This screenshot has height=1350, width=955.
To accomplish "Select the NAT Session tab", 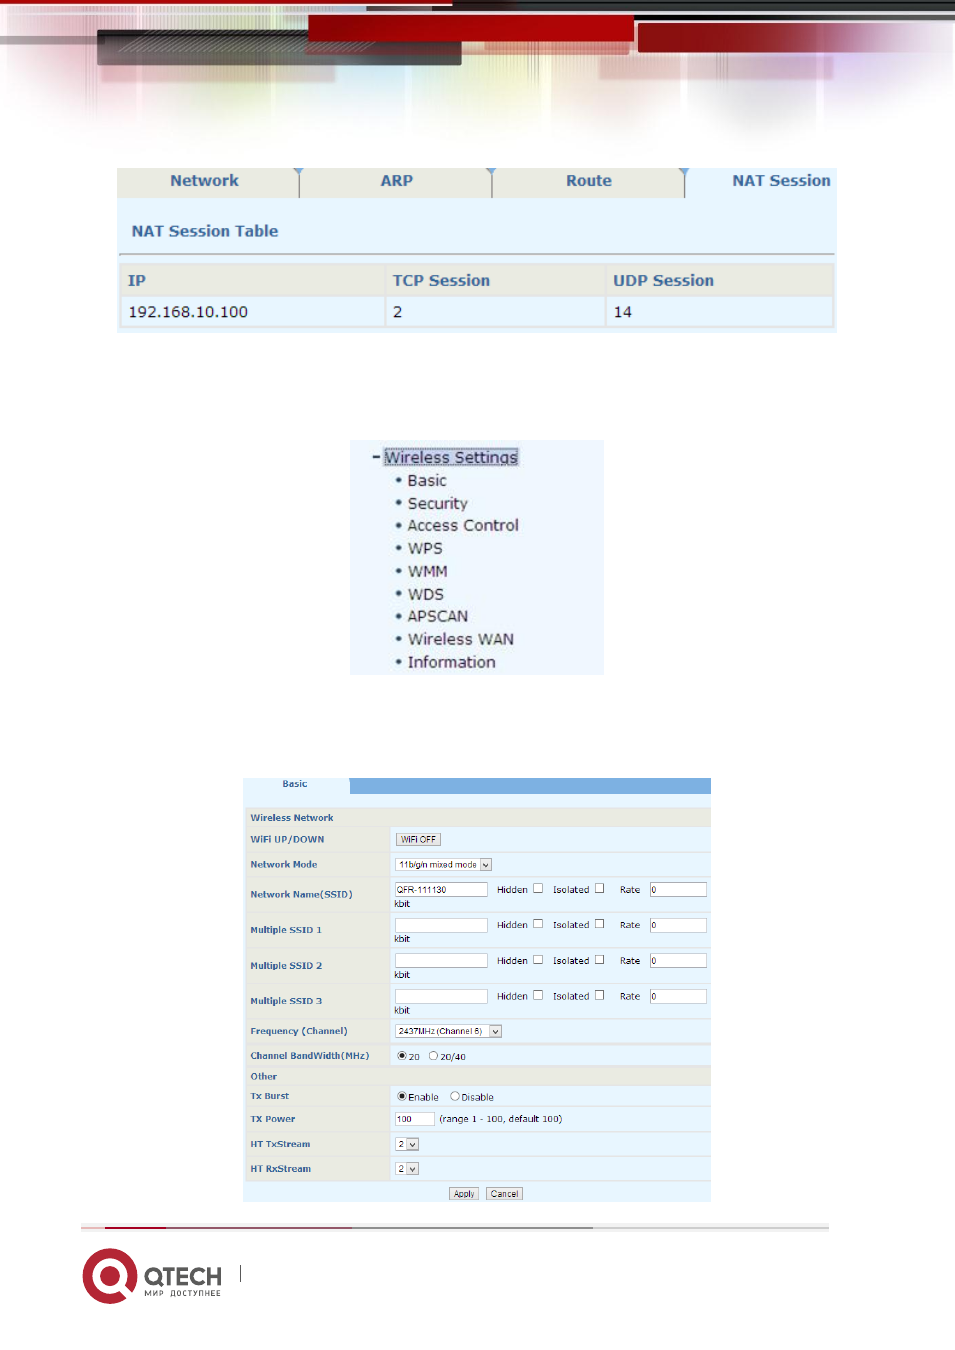I will 781,181.
